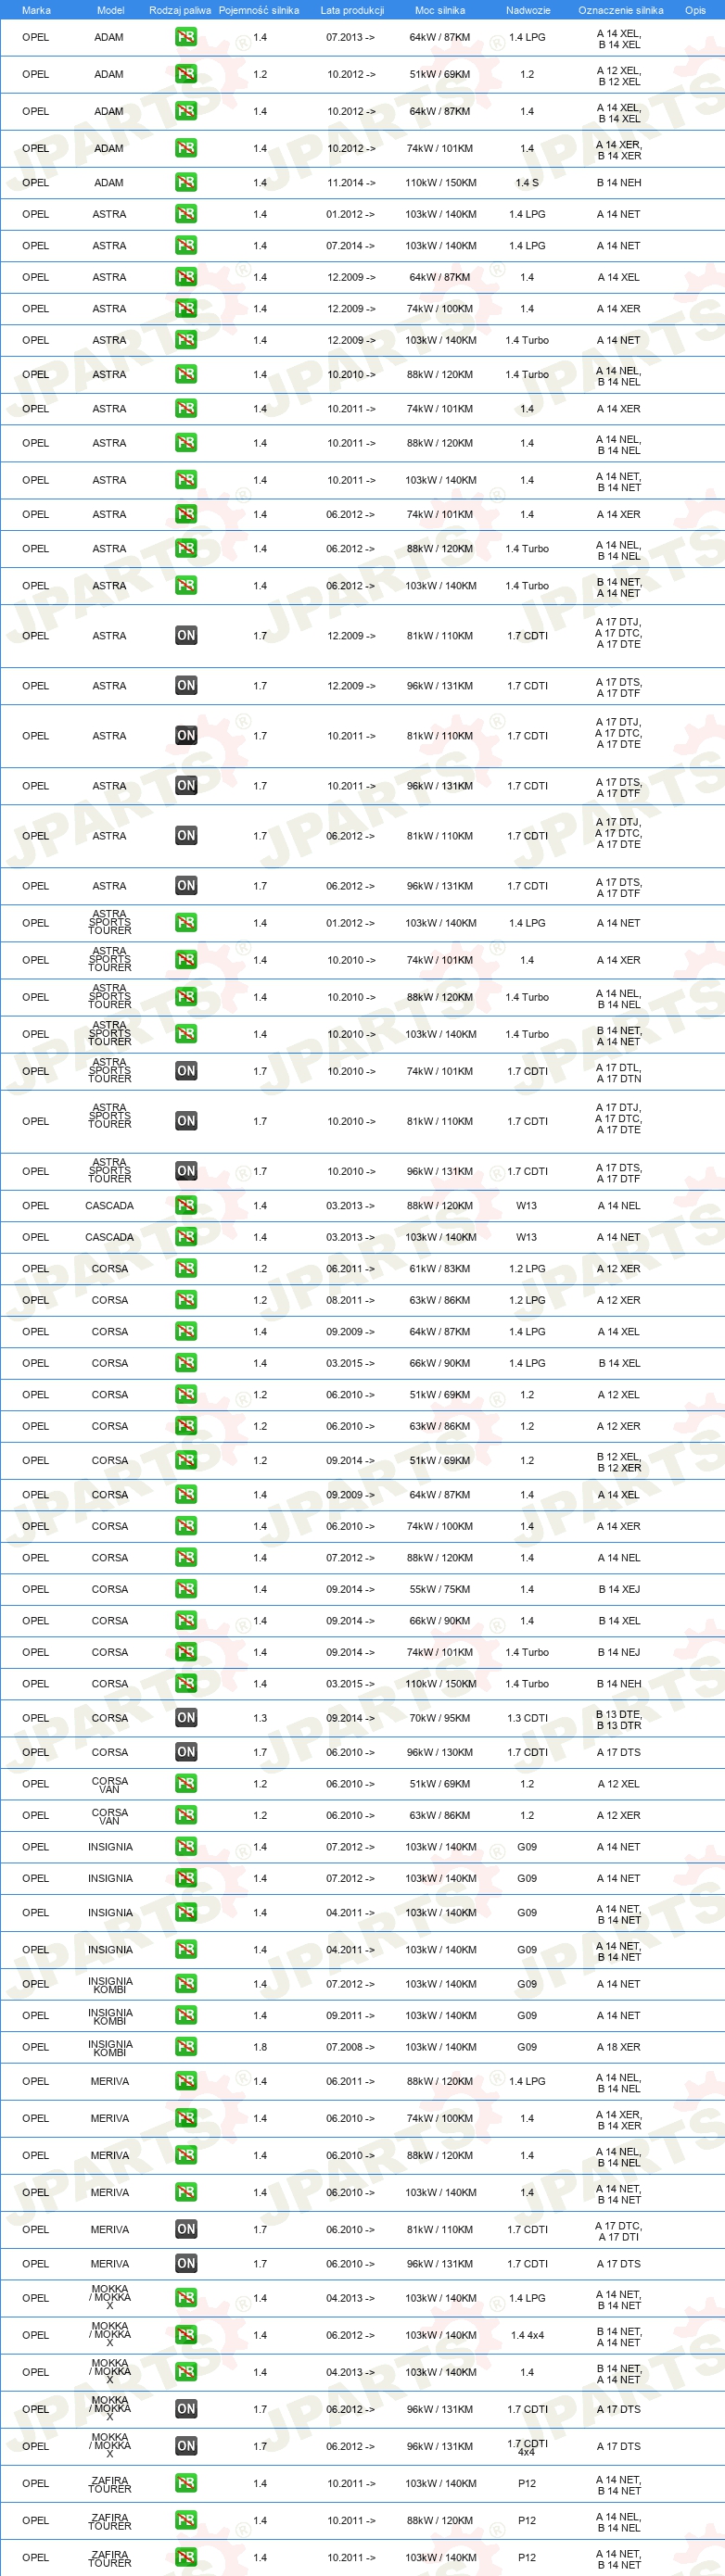Click petrol icon in CORSA VAN 63kW row
Viewport: 725px width, 2576px height.
point(186,1815)
